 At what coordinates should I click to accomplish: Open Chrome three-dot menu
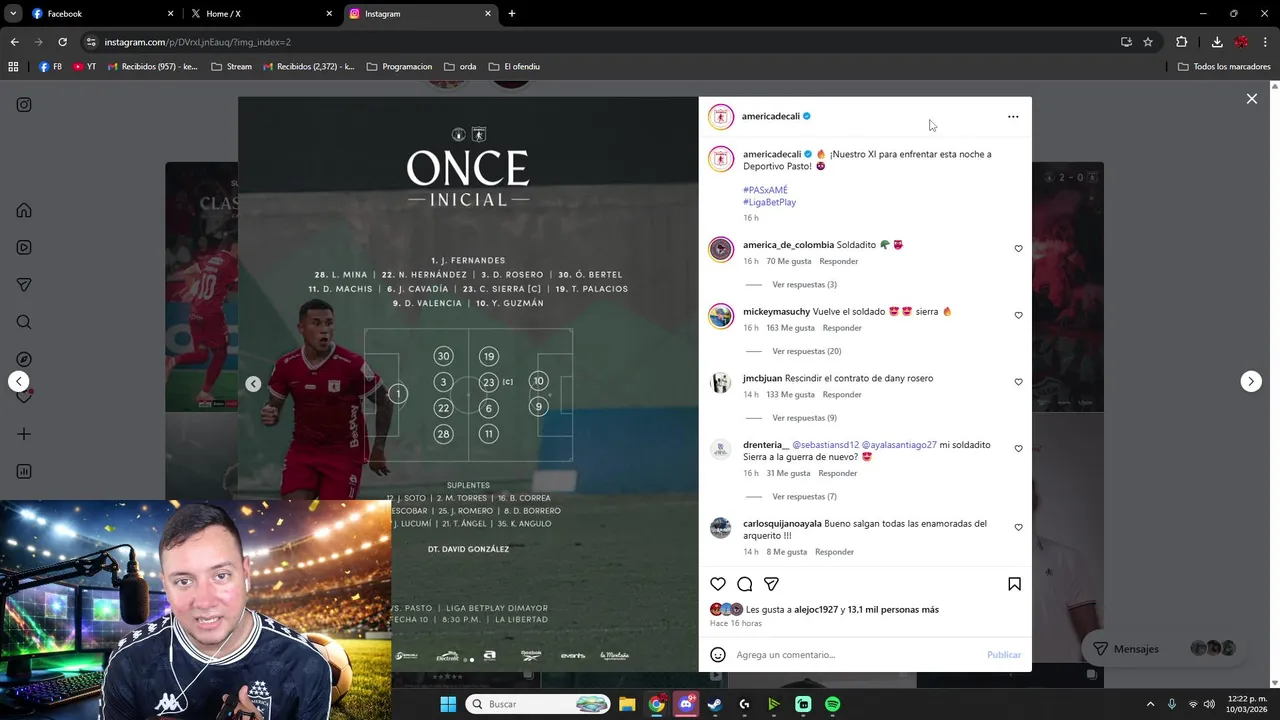click(1266, 42)
